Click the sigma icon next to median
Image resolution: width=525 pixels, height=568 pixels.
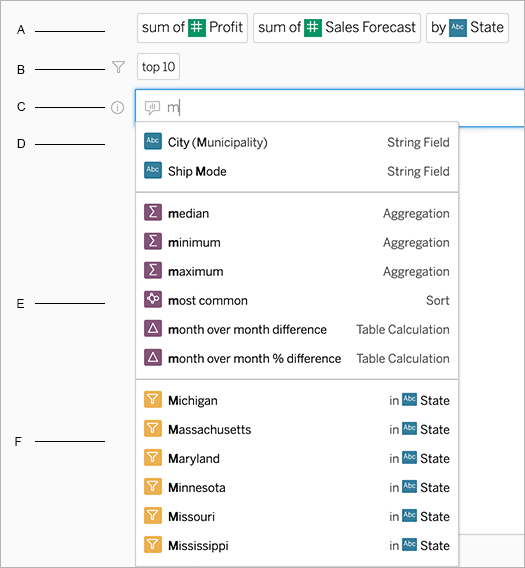click(153, 213)
